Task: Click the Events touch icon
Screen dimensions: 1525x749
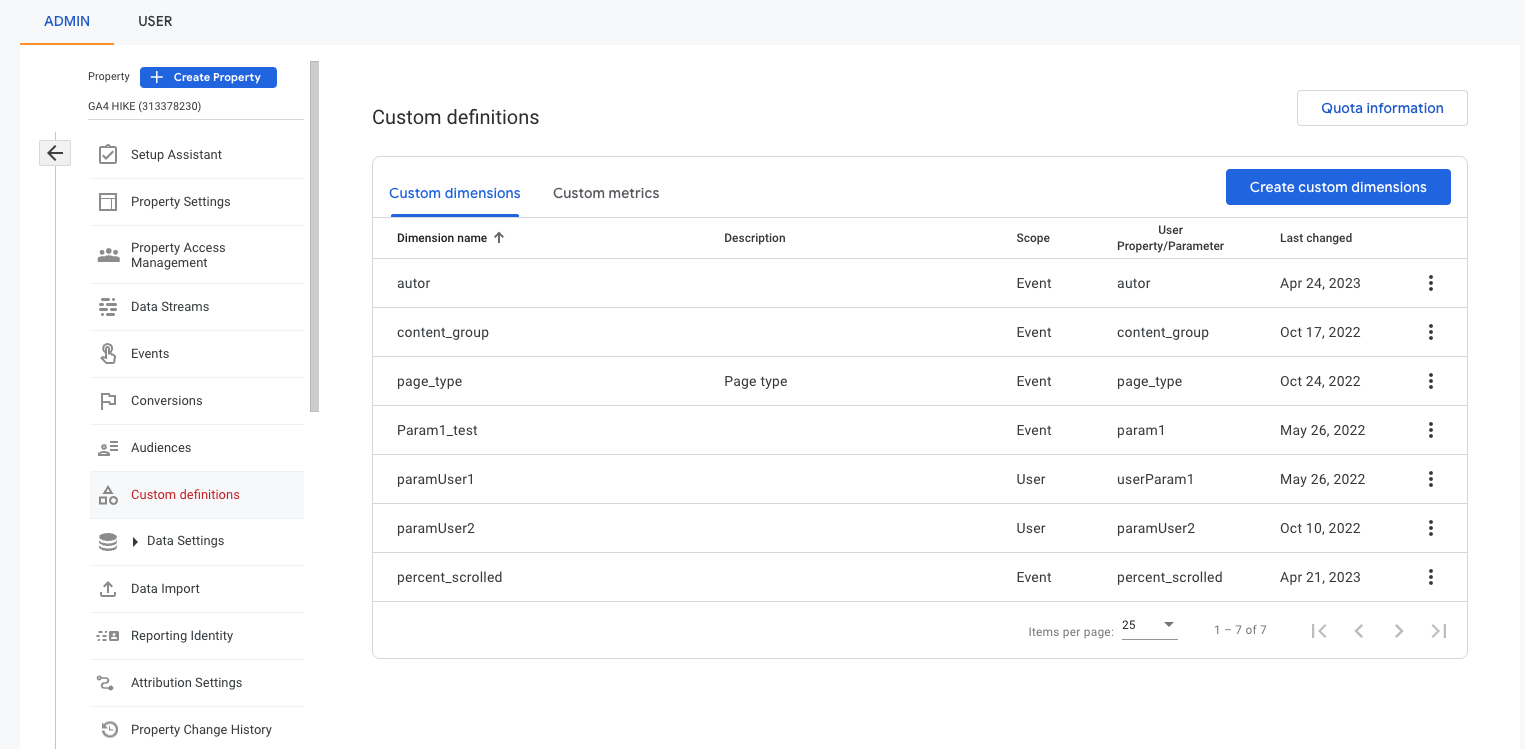Action: point(108,354)
